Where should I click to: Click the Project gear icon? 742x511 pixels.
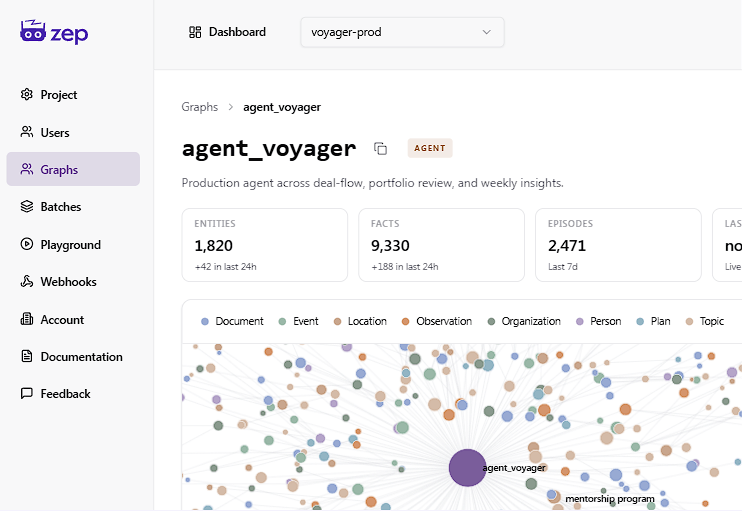[x=27, y=94]
